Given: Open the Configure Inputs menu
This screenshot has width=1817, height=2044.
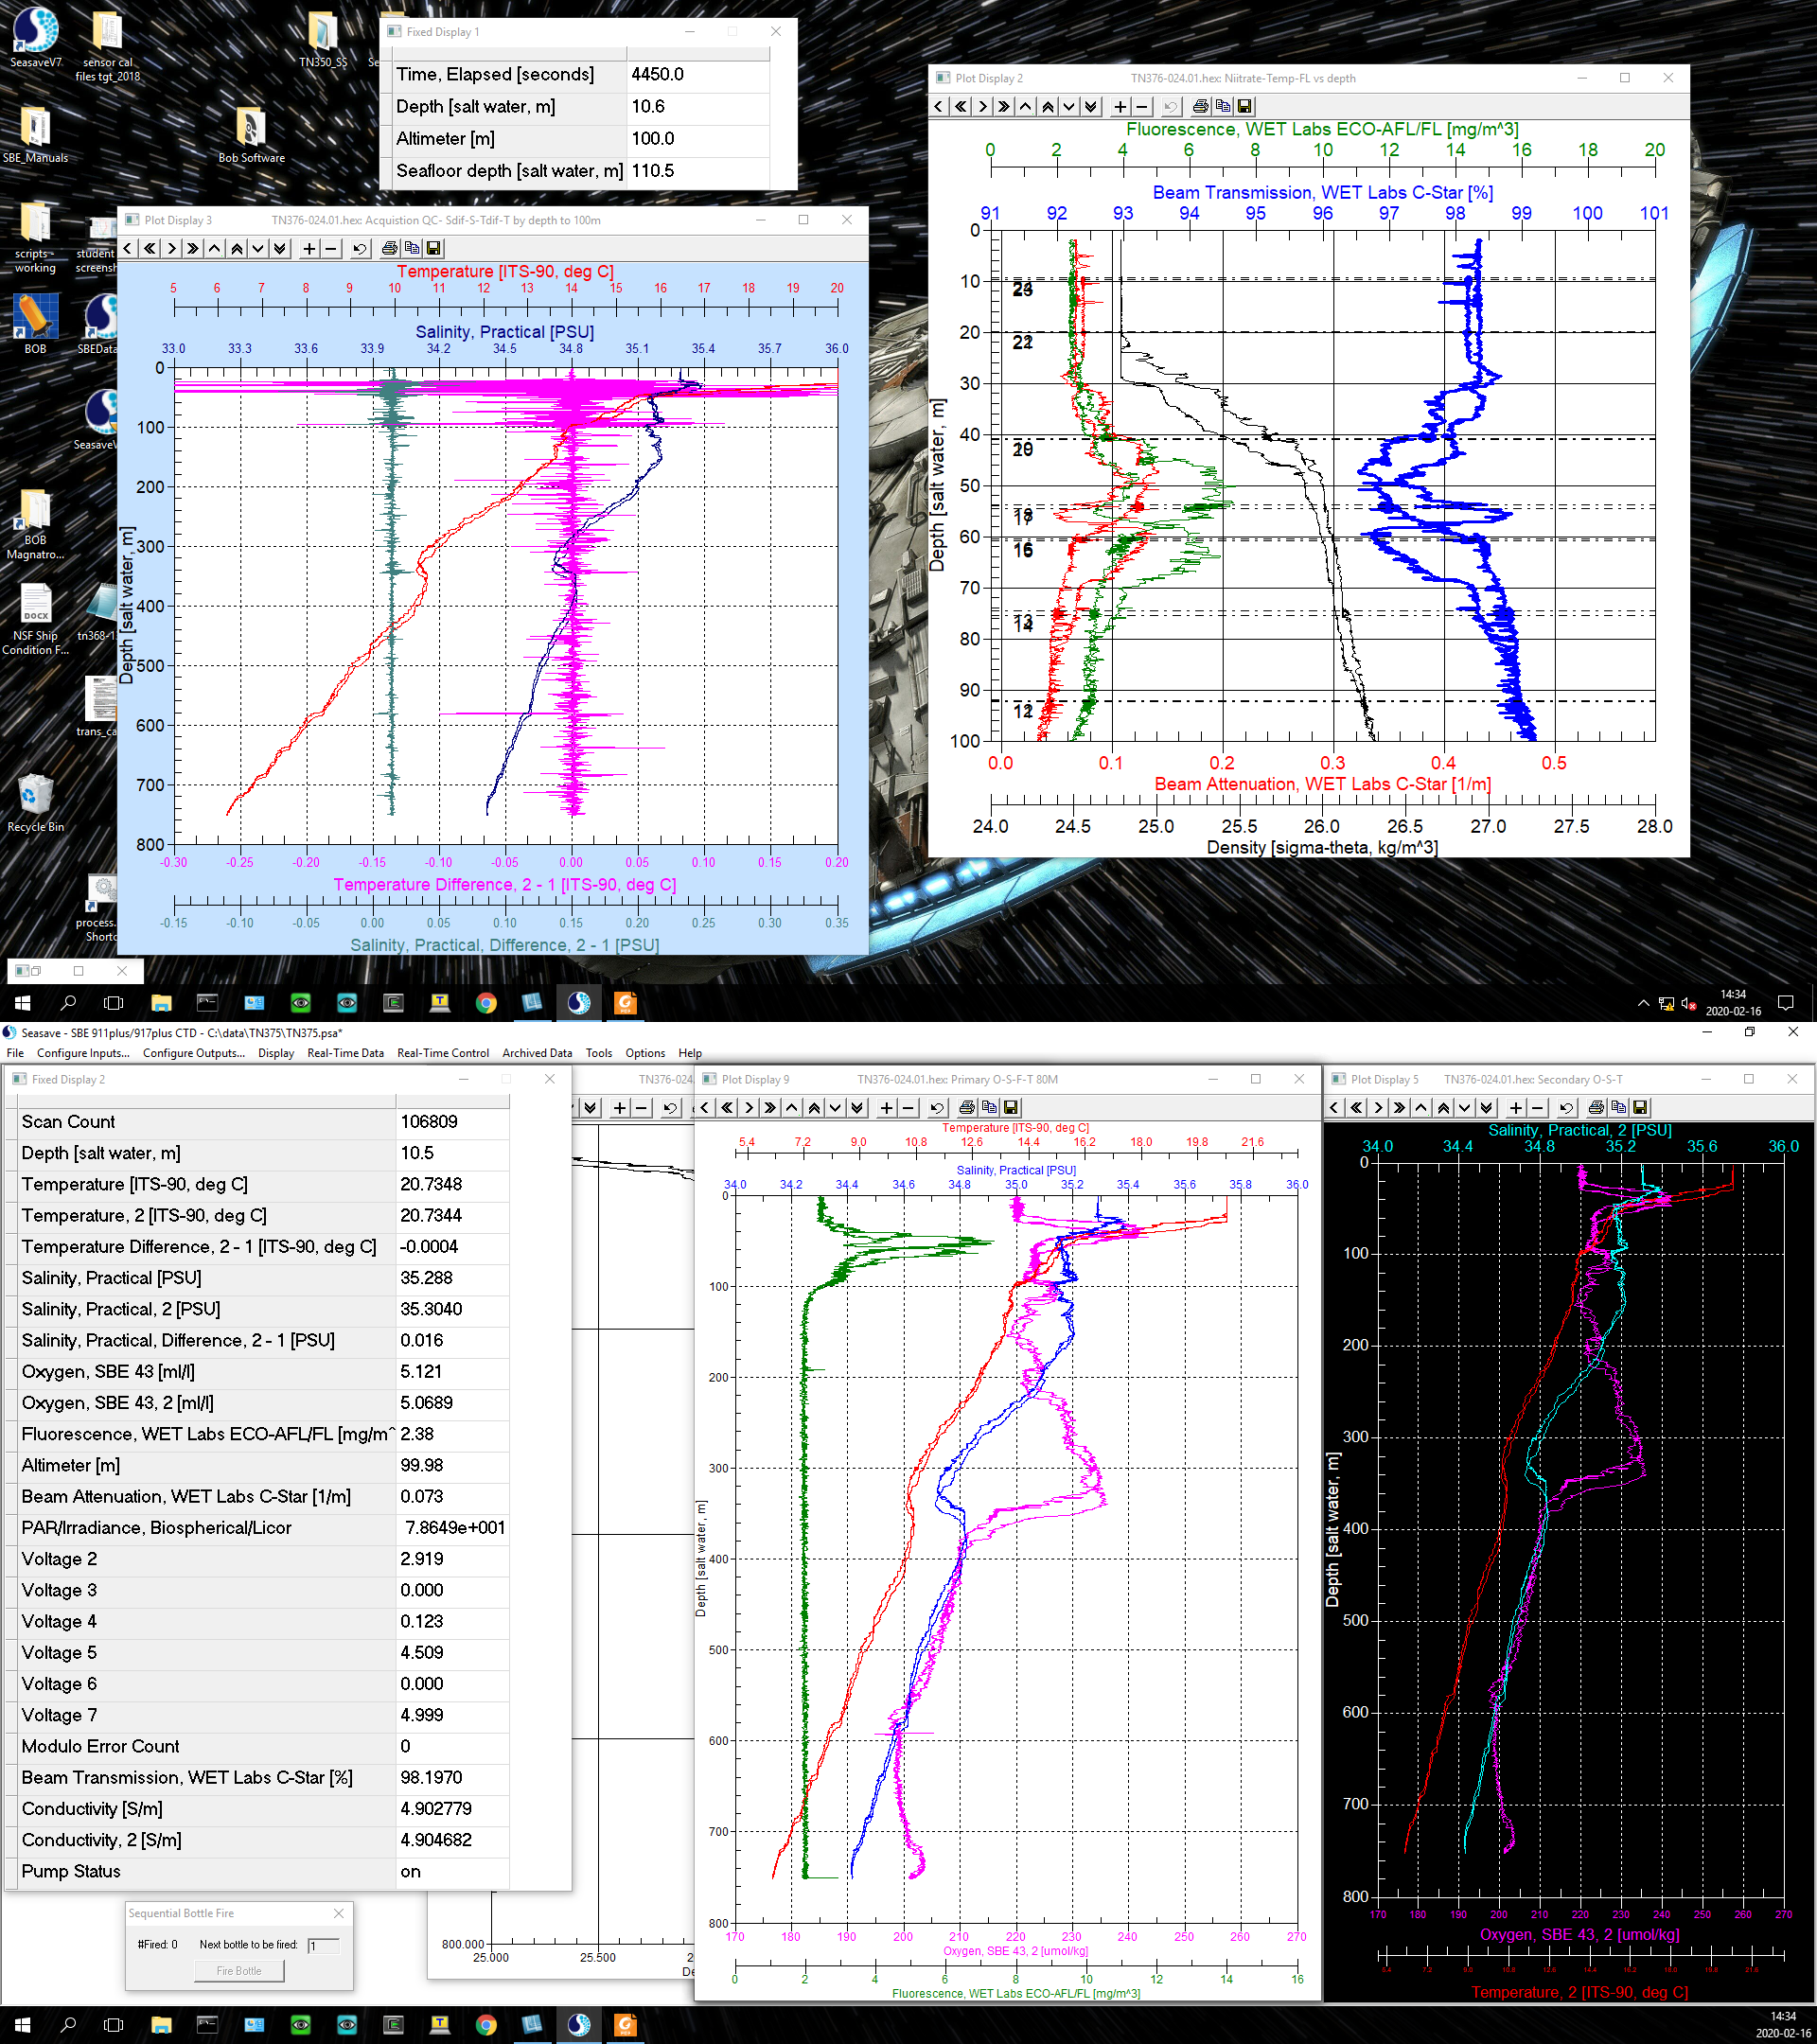Looking at the screenshot, I should coord(83,1053).
